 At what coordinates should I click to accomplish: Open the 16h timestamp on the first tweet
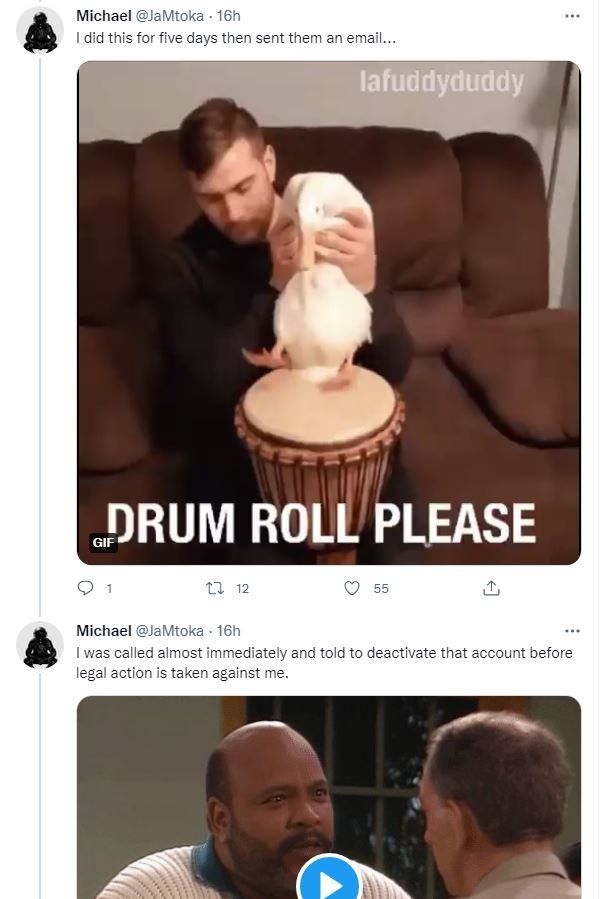pos(228,16)
